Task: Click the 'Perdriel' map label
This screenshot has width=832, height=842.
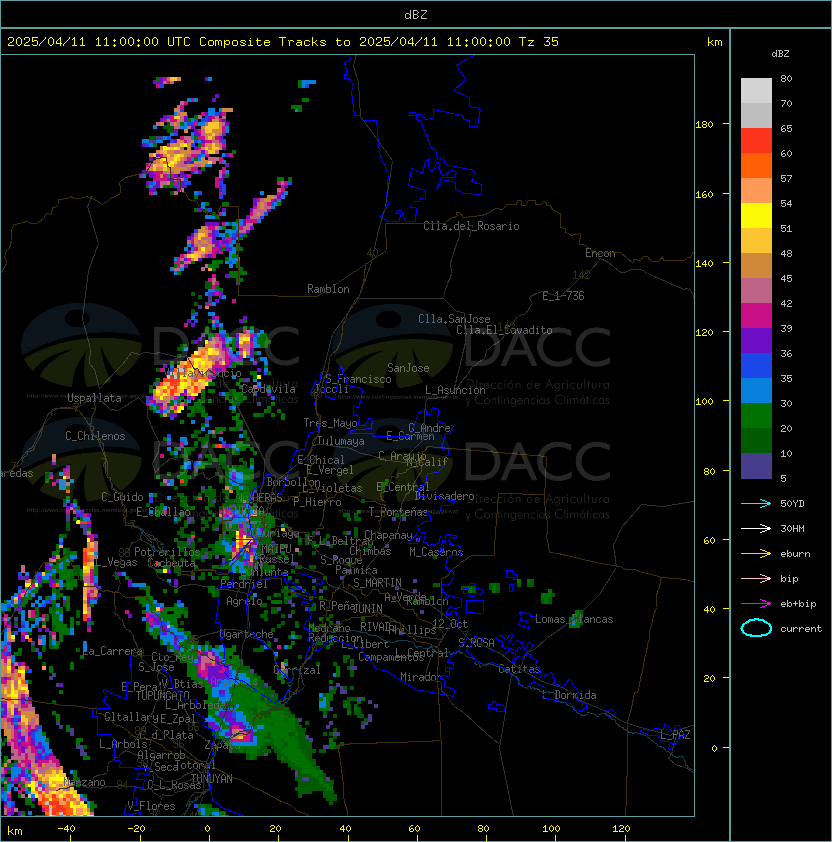Action: point(244,584)
